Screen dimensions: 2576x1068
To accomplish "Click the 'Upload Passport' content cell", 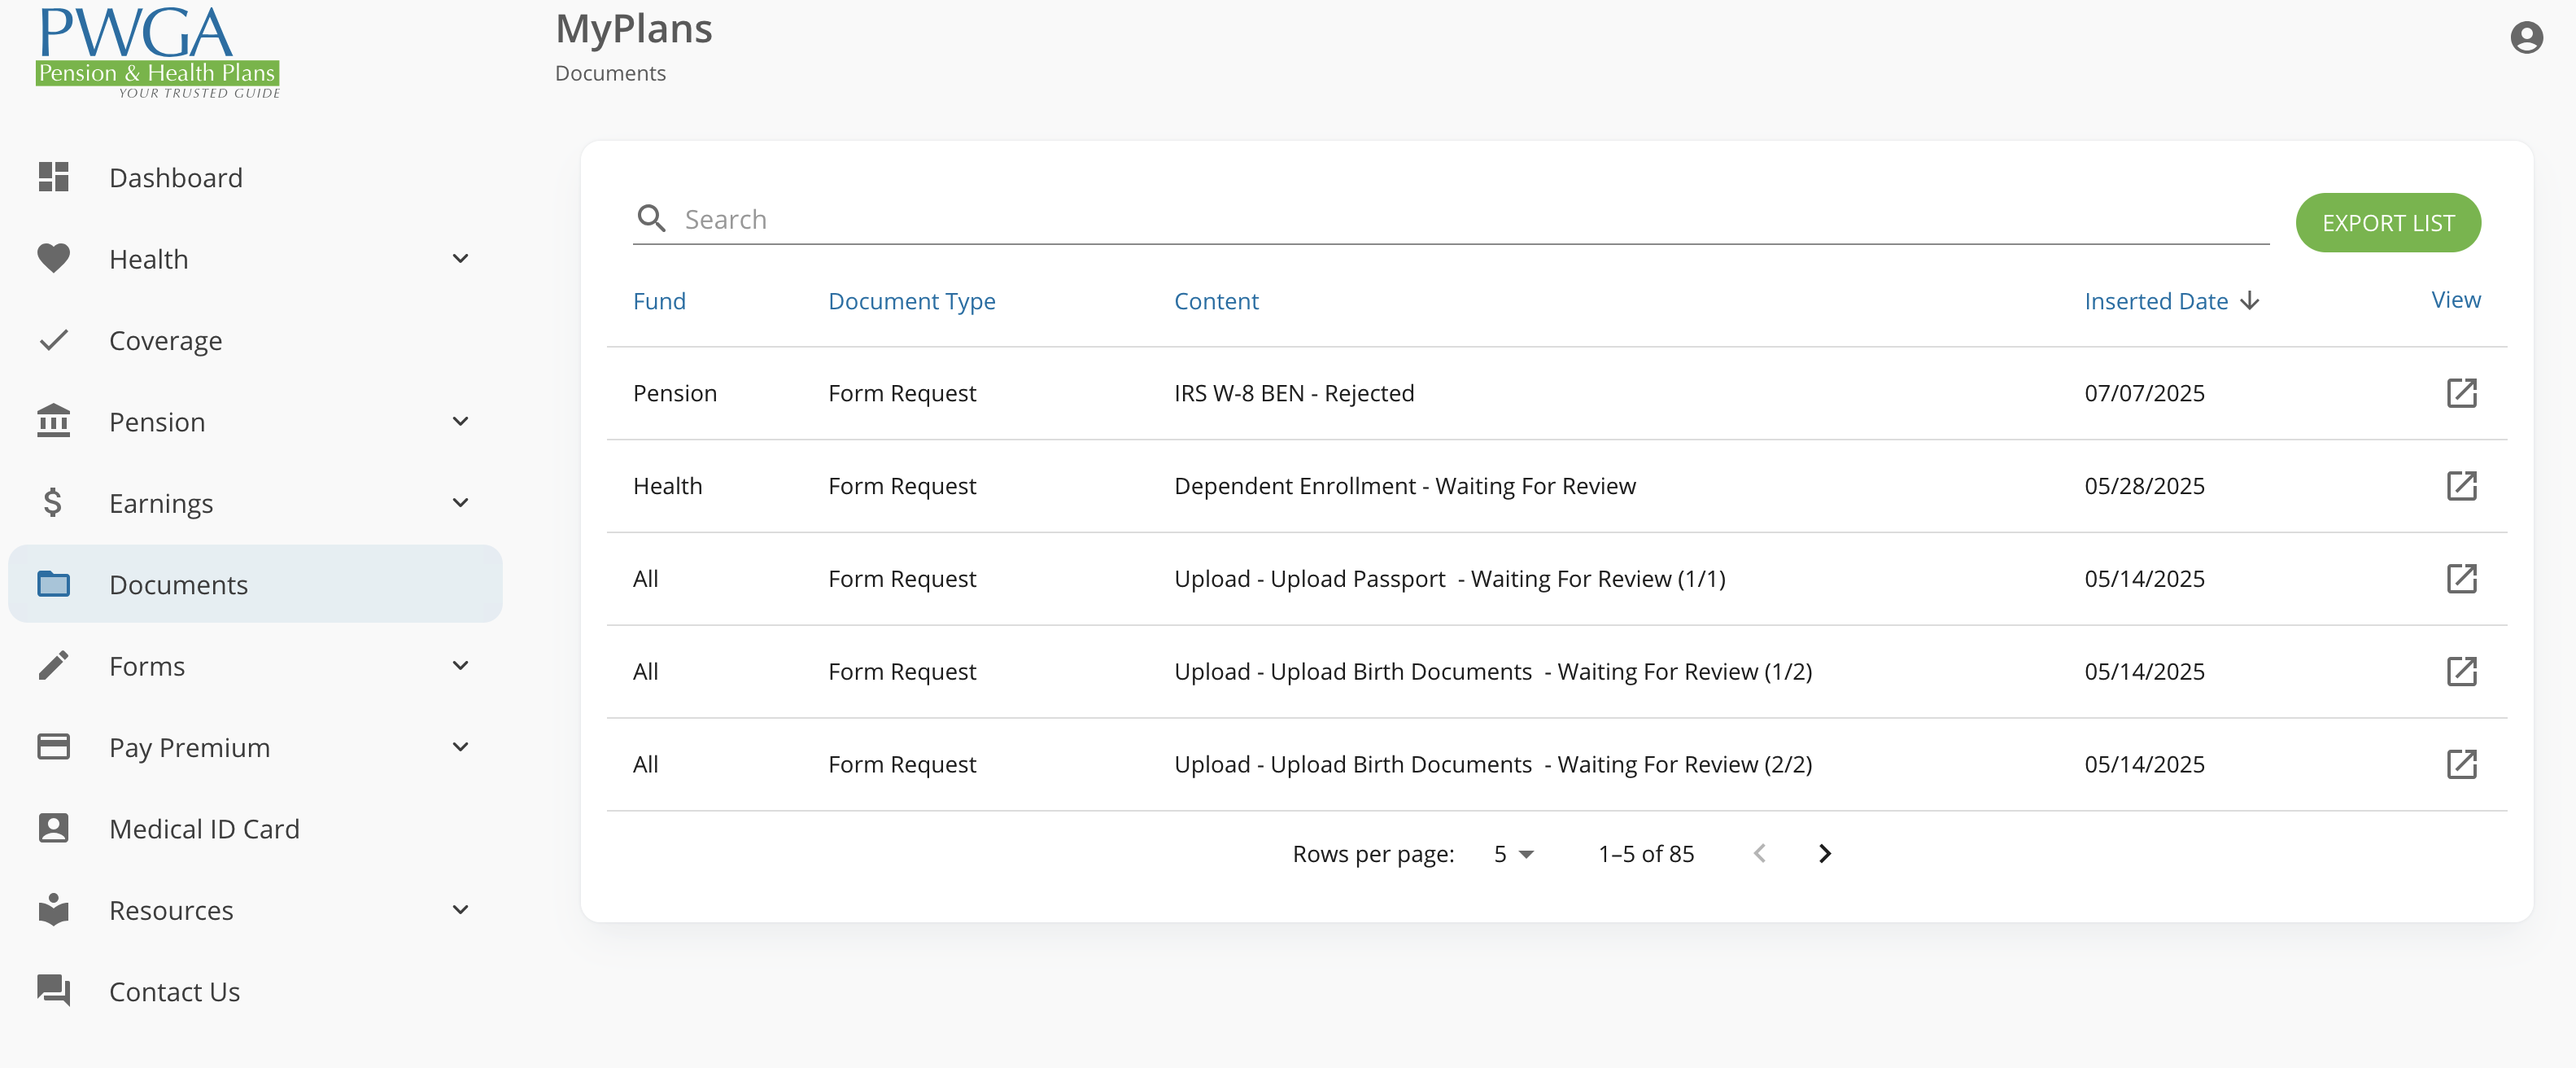I will 1450,579.
